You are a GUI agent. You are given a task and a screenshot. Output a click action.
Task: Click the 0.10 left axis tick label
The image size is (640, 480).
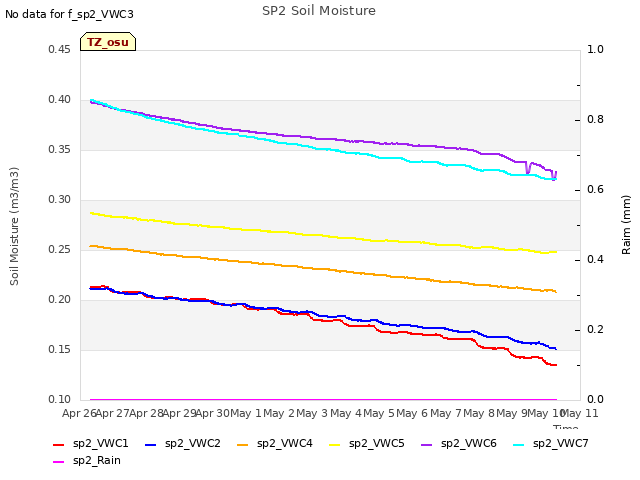click(x=59, y=400)
